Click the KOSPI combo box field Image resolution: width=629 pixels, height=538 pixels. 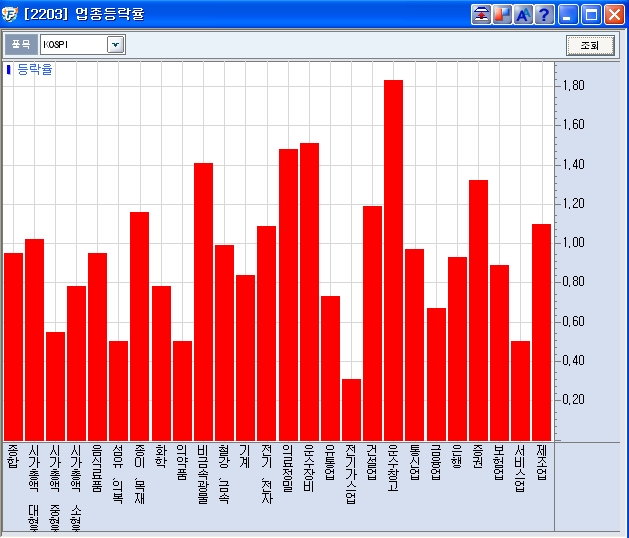tap(83, 45)
